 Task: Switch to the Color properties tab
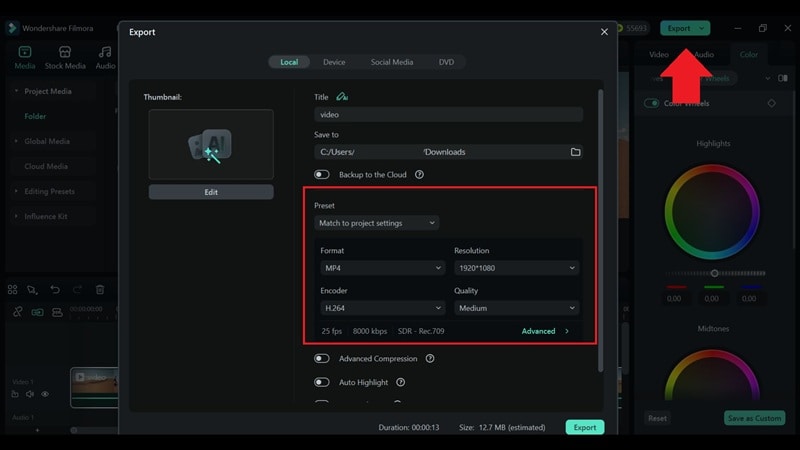click(x=748, y=54)
